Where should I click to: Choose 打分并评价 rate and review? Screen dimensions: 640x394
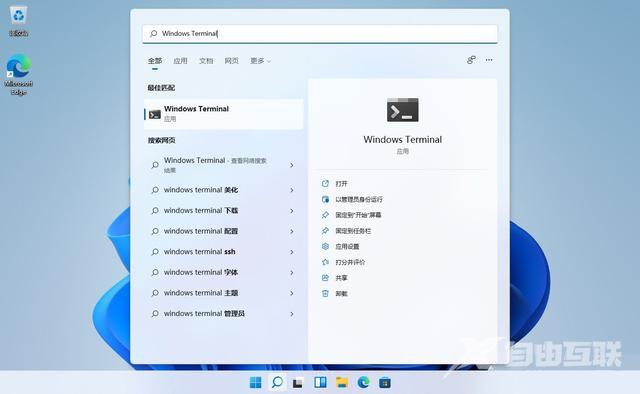coord(350,262)
